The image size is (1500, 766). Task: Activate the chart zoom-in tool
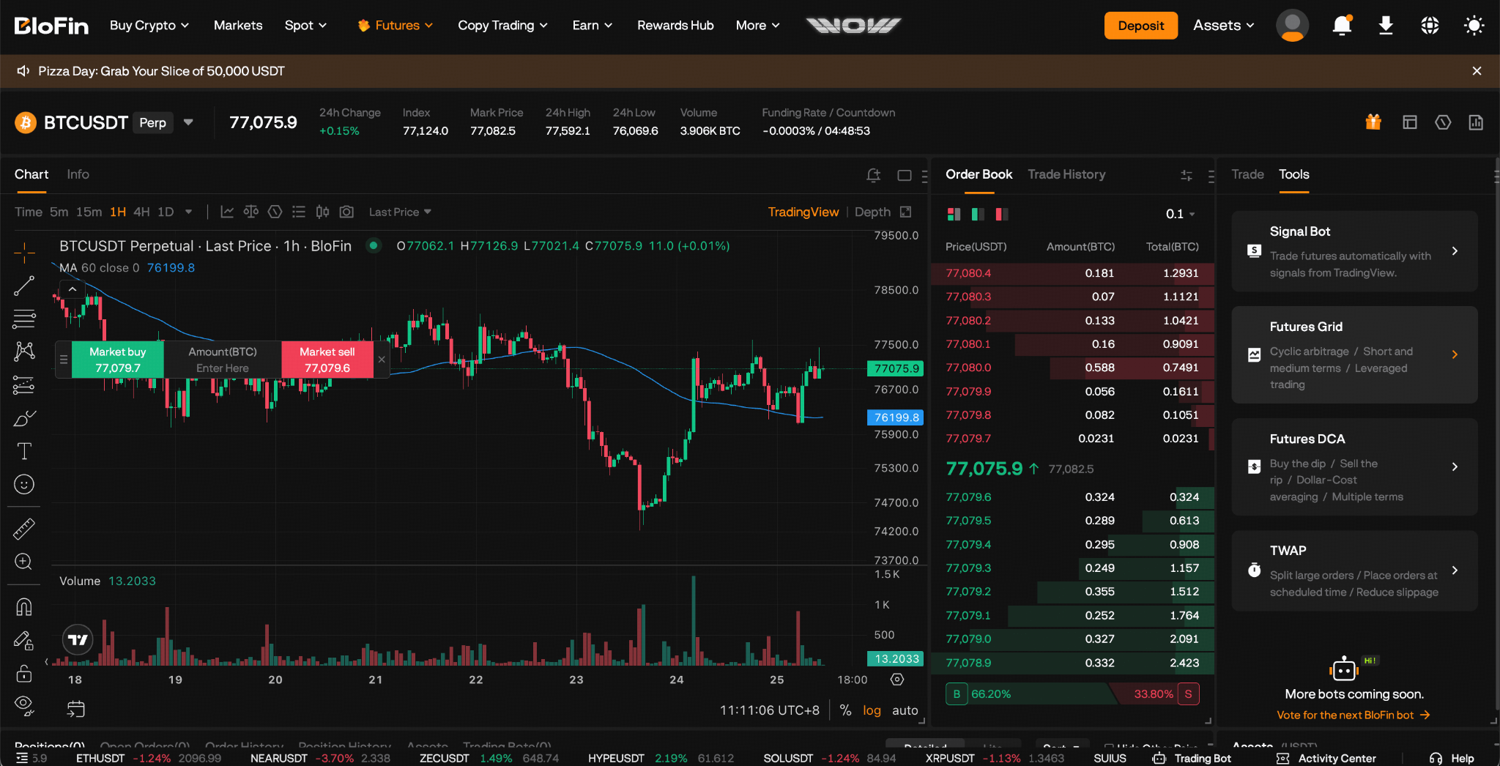pyautogui.click(x=24, y=562)
